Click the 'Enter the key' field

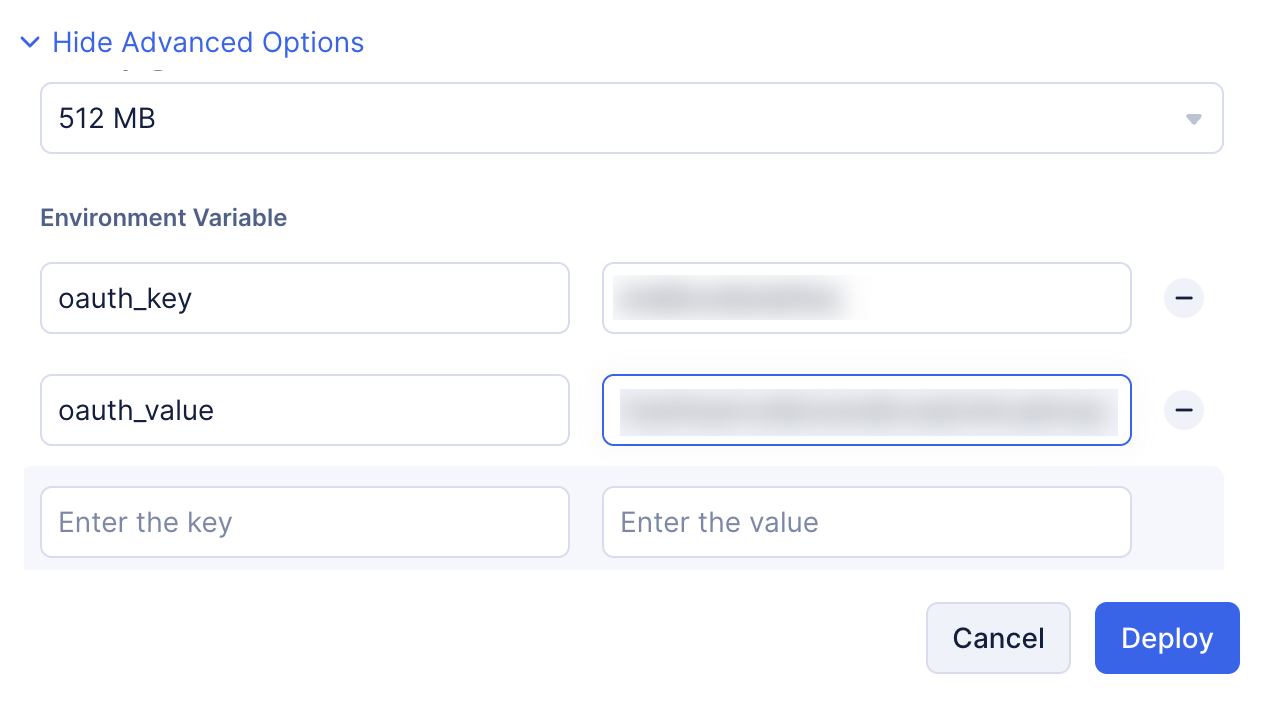[x=304, y=522]
